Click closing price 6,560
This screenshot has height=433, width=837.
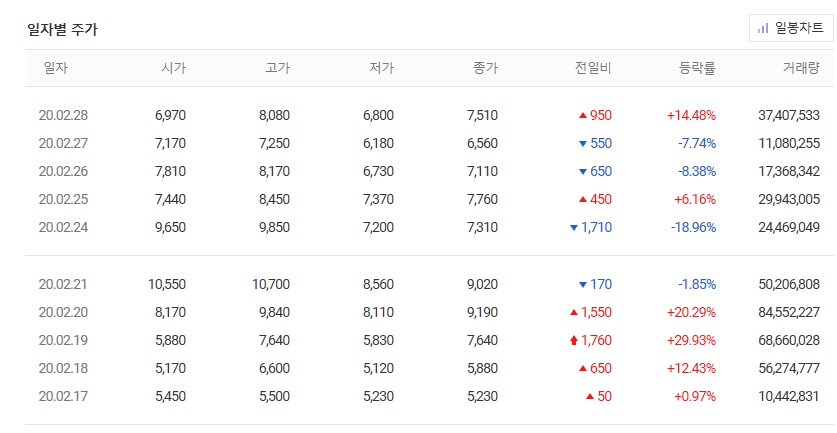(482, 143)
